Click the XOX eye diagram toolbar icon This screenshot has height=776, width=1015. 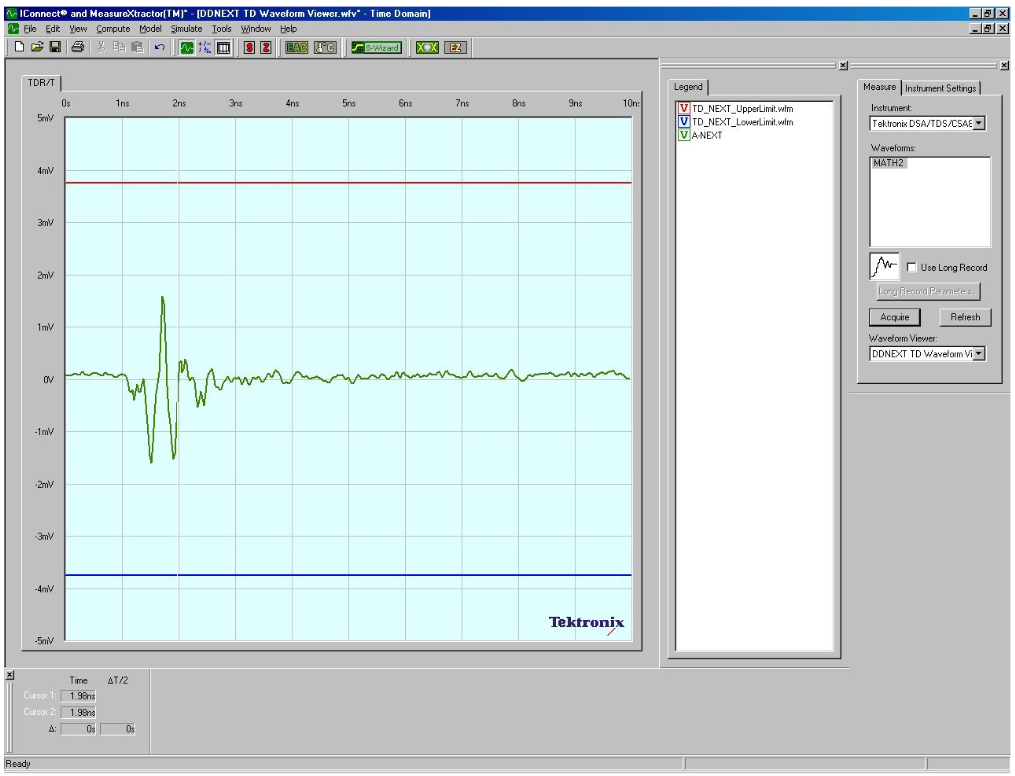click(427, 47)
